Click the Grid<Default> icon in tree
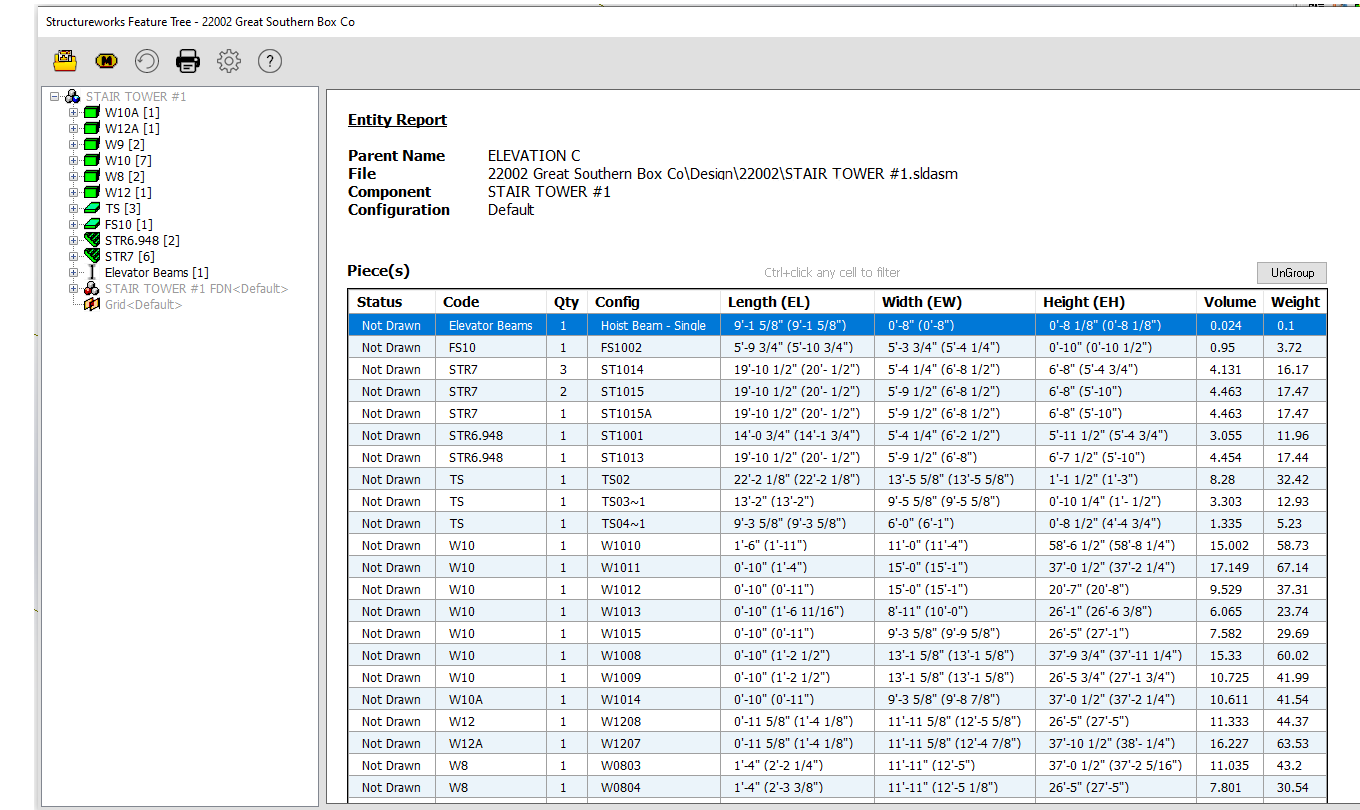 coord(92,304)
